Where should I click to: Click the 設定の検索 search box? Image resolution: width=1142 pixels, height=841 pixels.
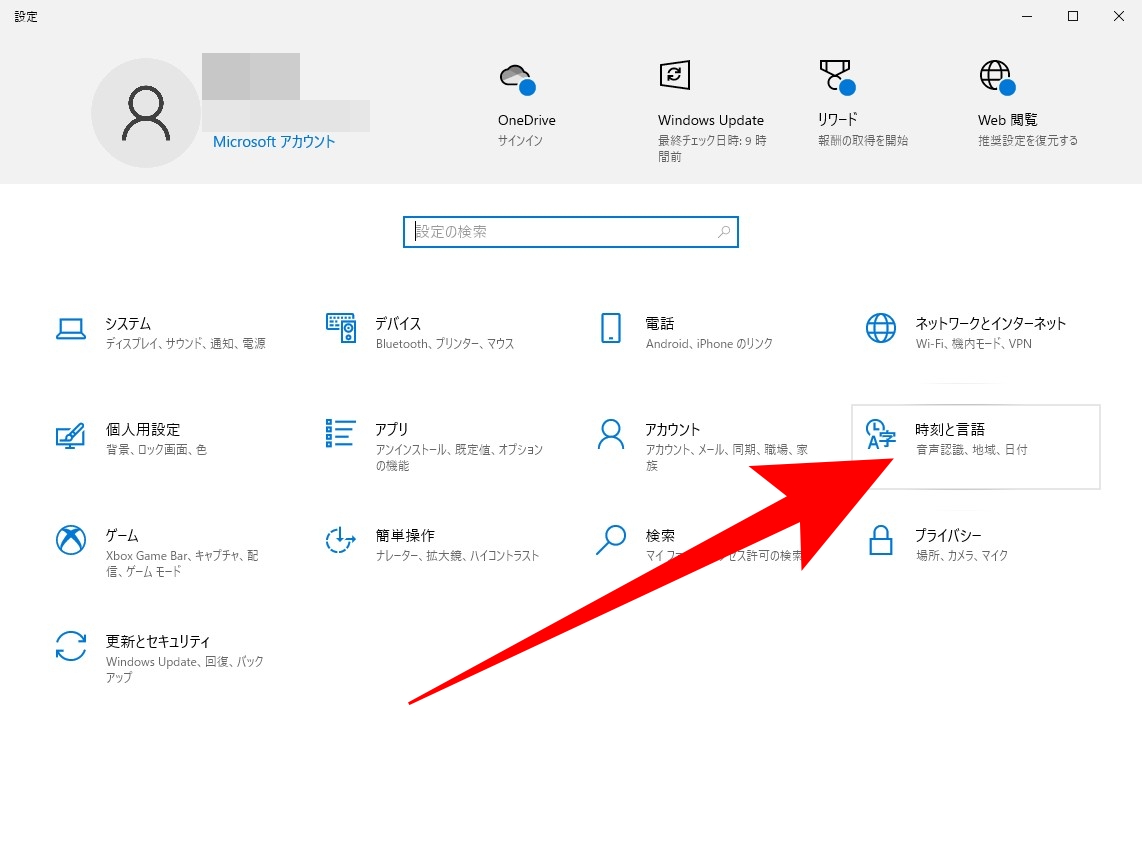point(560,232)
